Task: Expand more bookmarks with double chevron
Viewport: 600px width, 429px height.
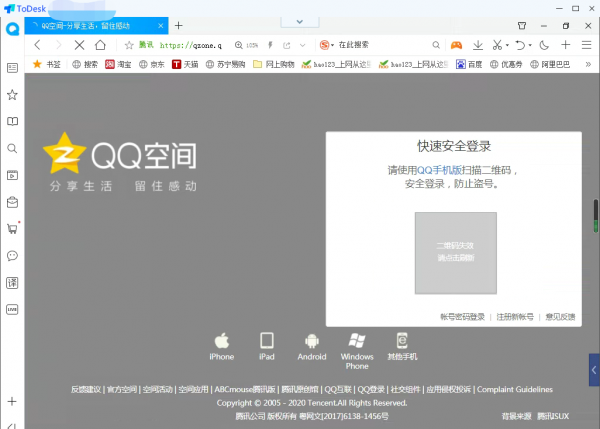Action: [588, 64]
